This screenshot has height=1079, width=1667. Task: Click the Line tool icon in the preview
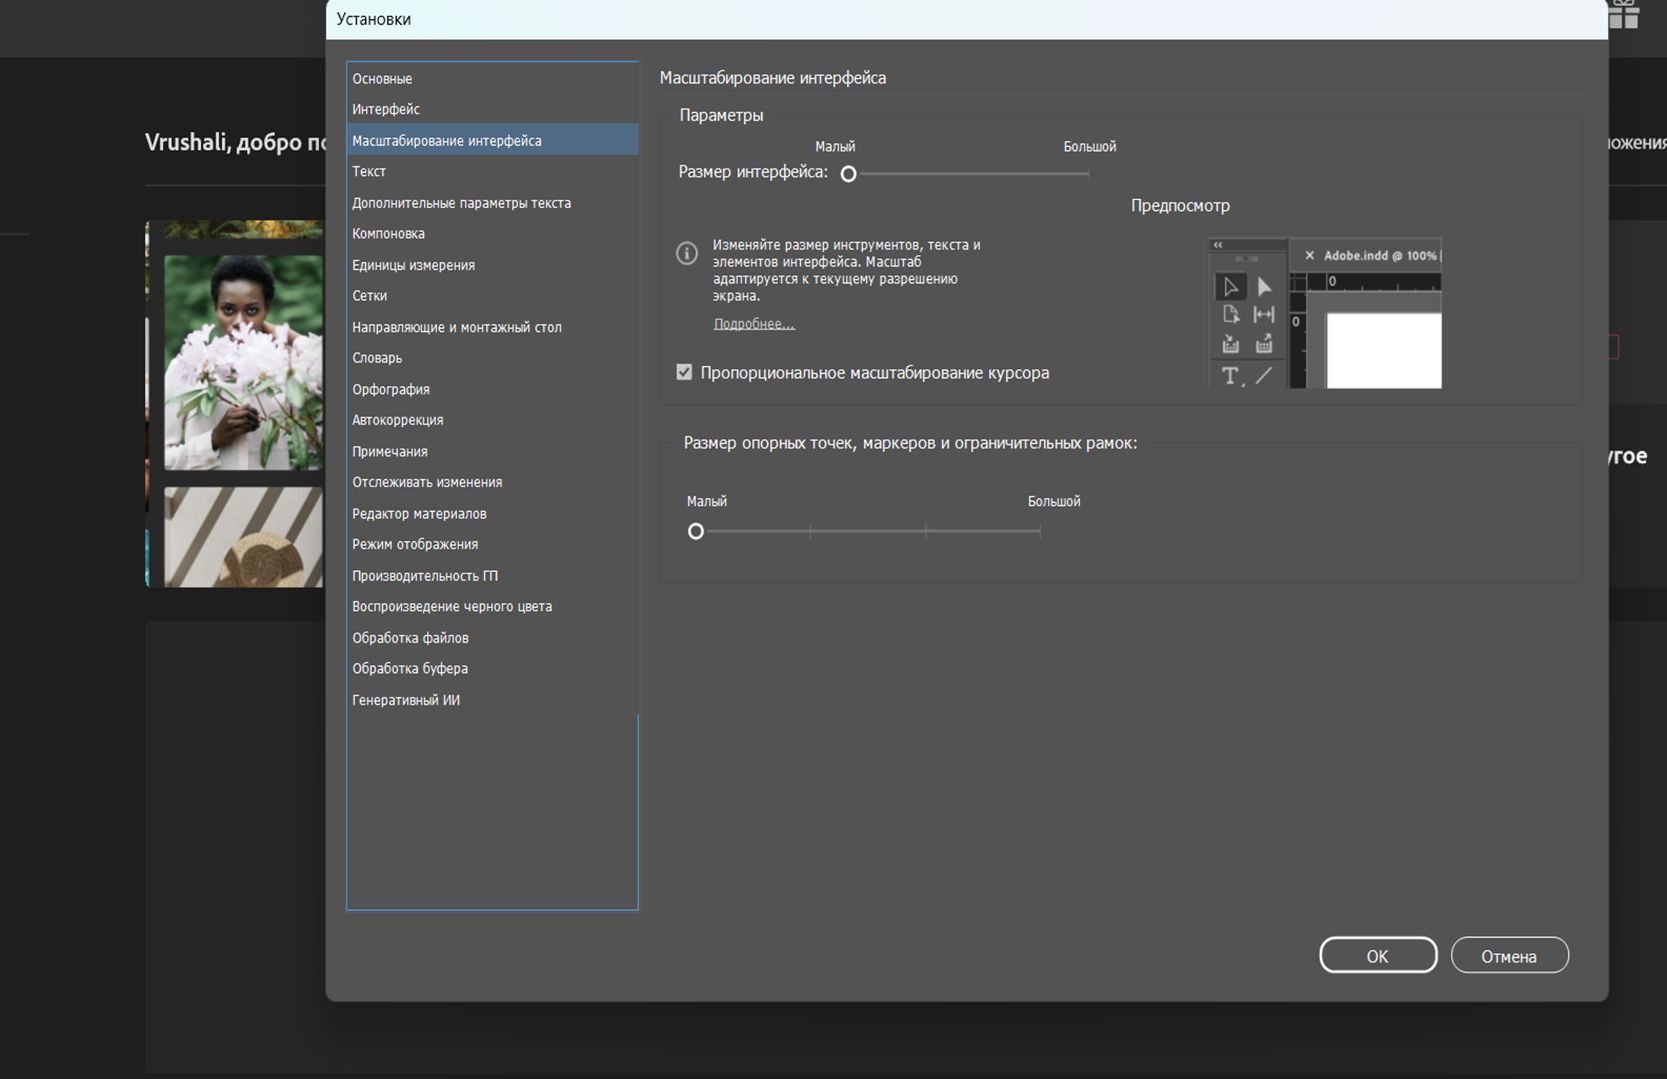[x=1264, y=376]
